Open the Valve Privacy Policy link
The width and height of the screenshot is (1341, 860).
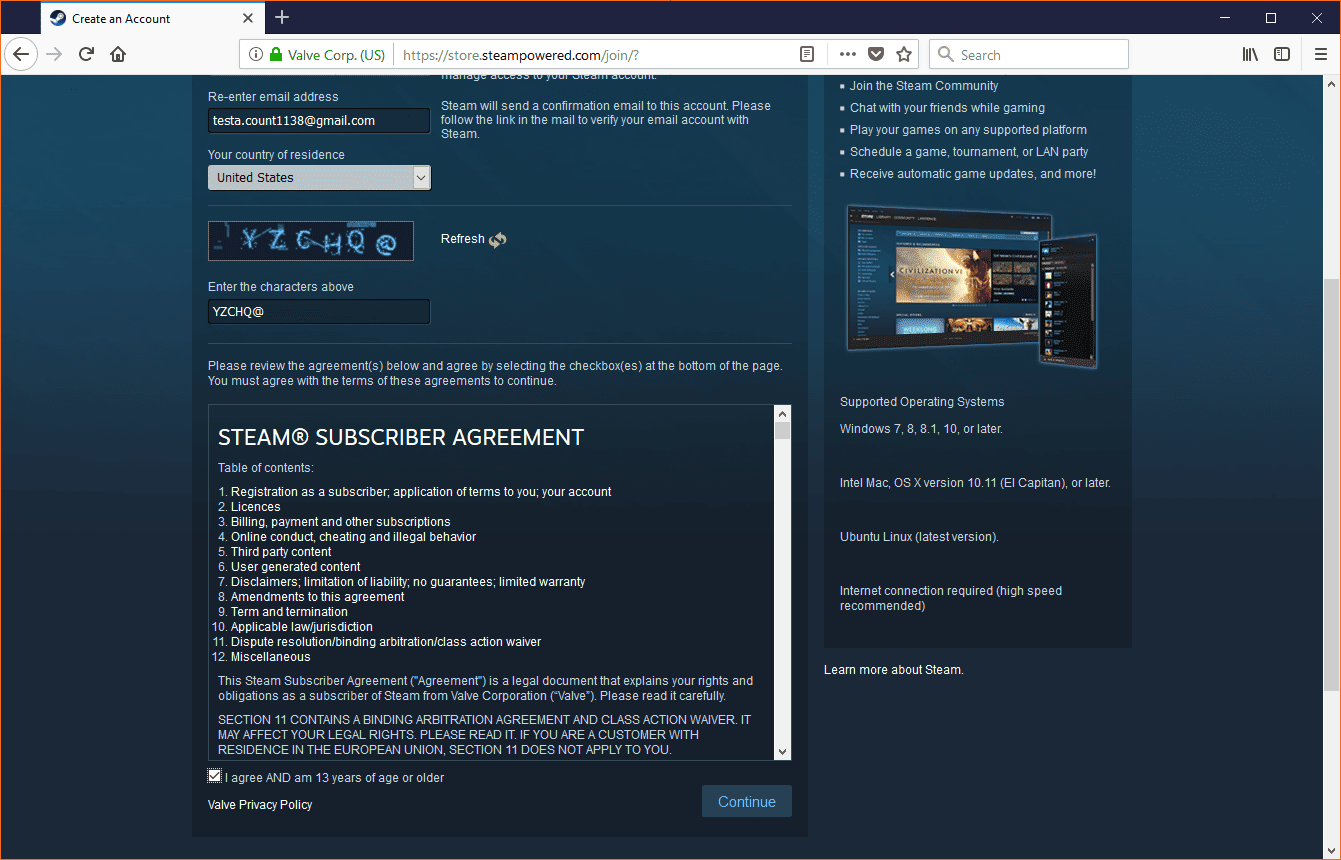[x=260, y=805]
